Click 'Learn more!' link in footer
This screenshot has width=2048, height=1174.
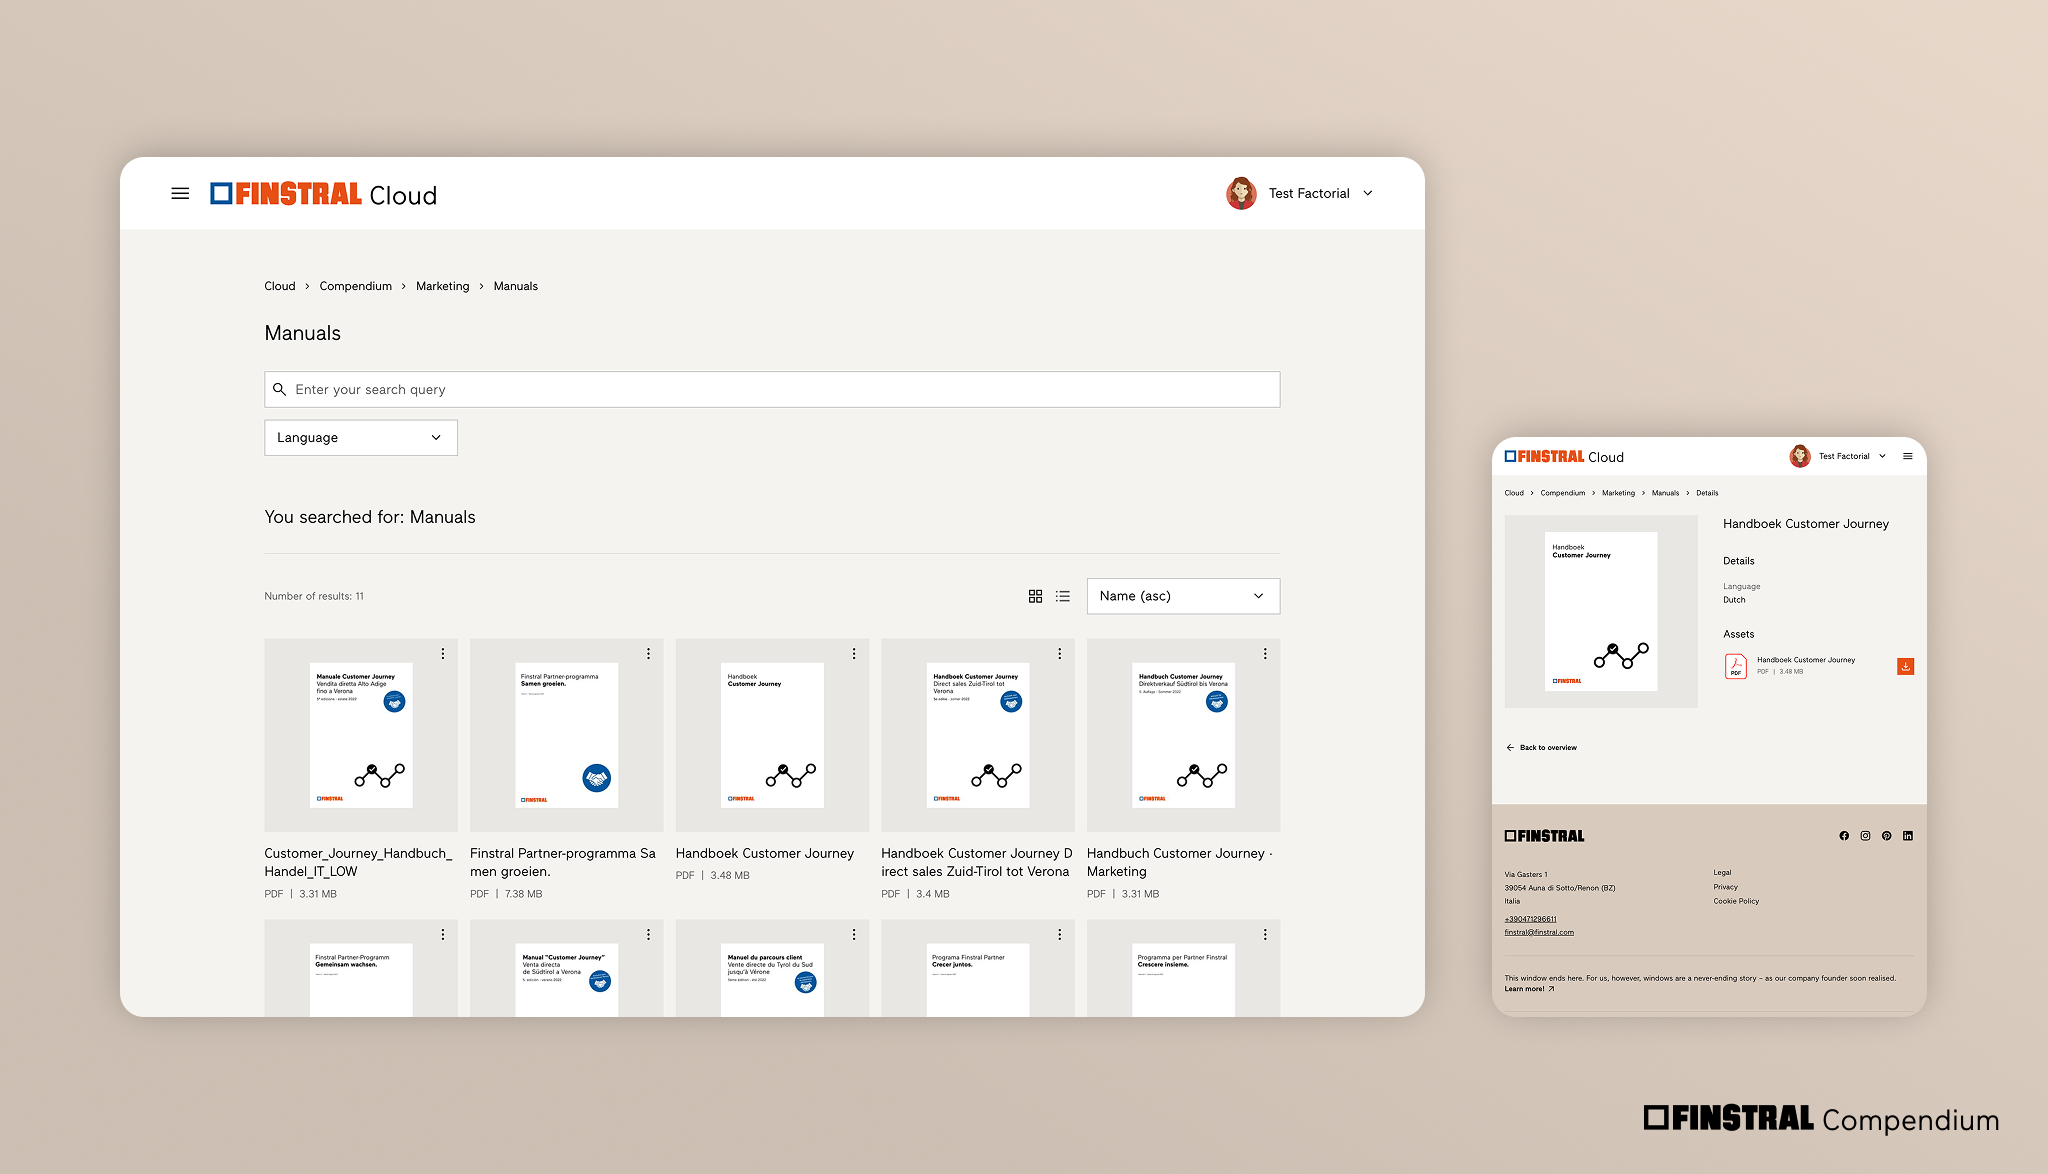point(1529,989)
